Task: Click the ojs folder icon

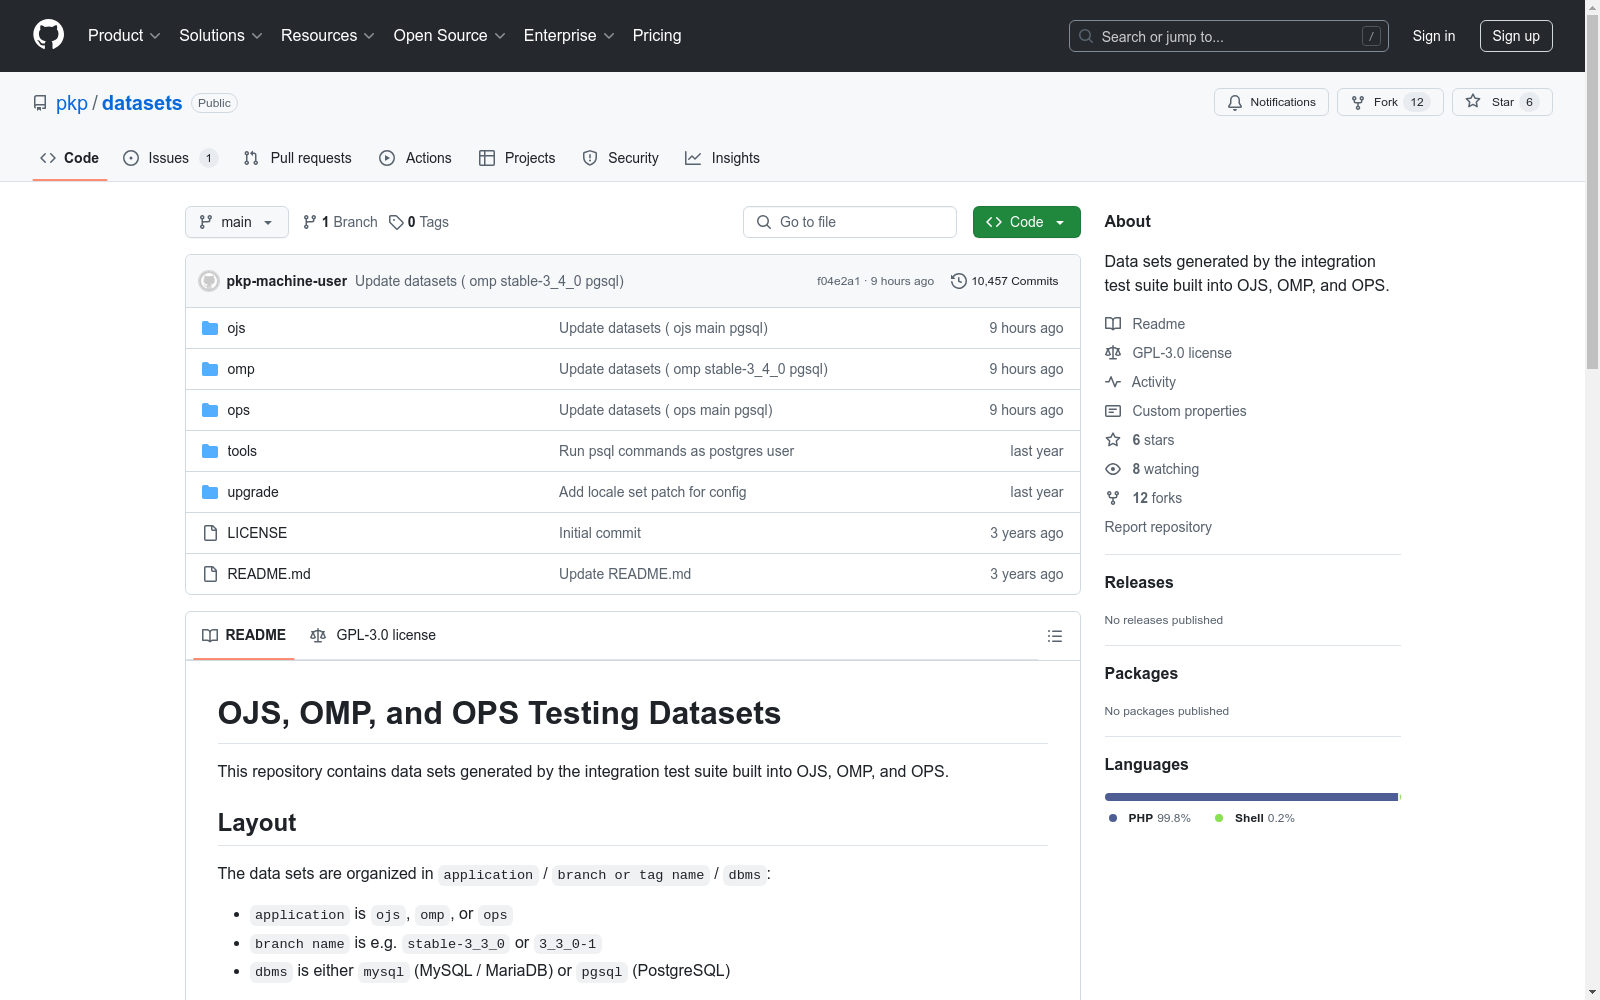Action: pos(210,328)
